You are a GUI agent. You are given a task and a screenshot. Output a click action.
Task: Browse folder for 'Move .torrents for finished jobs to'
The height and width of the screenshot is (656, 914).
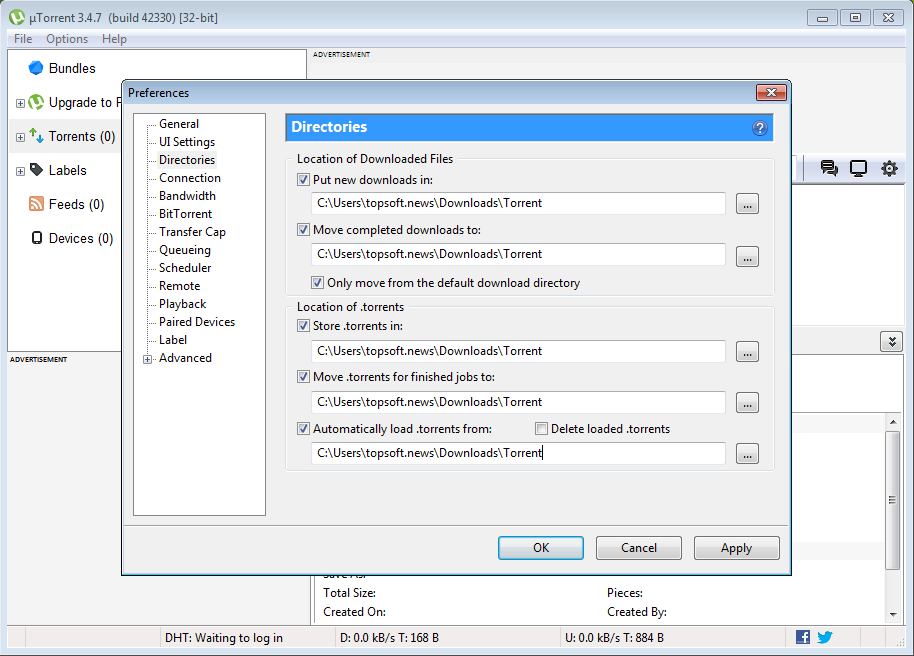(x=747, y=402)
